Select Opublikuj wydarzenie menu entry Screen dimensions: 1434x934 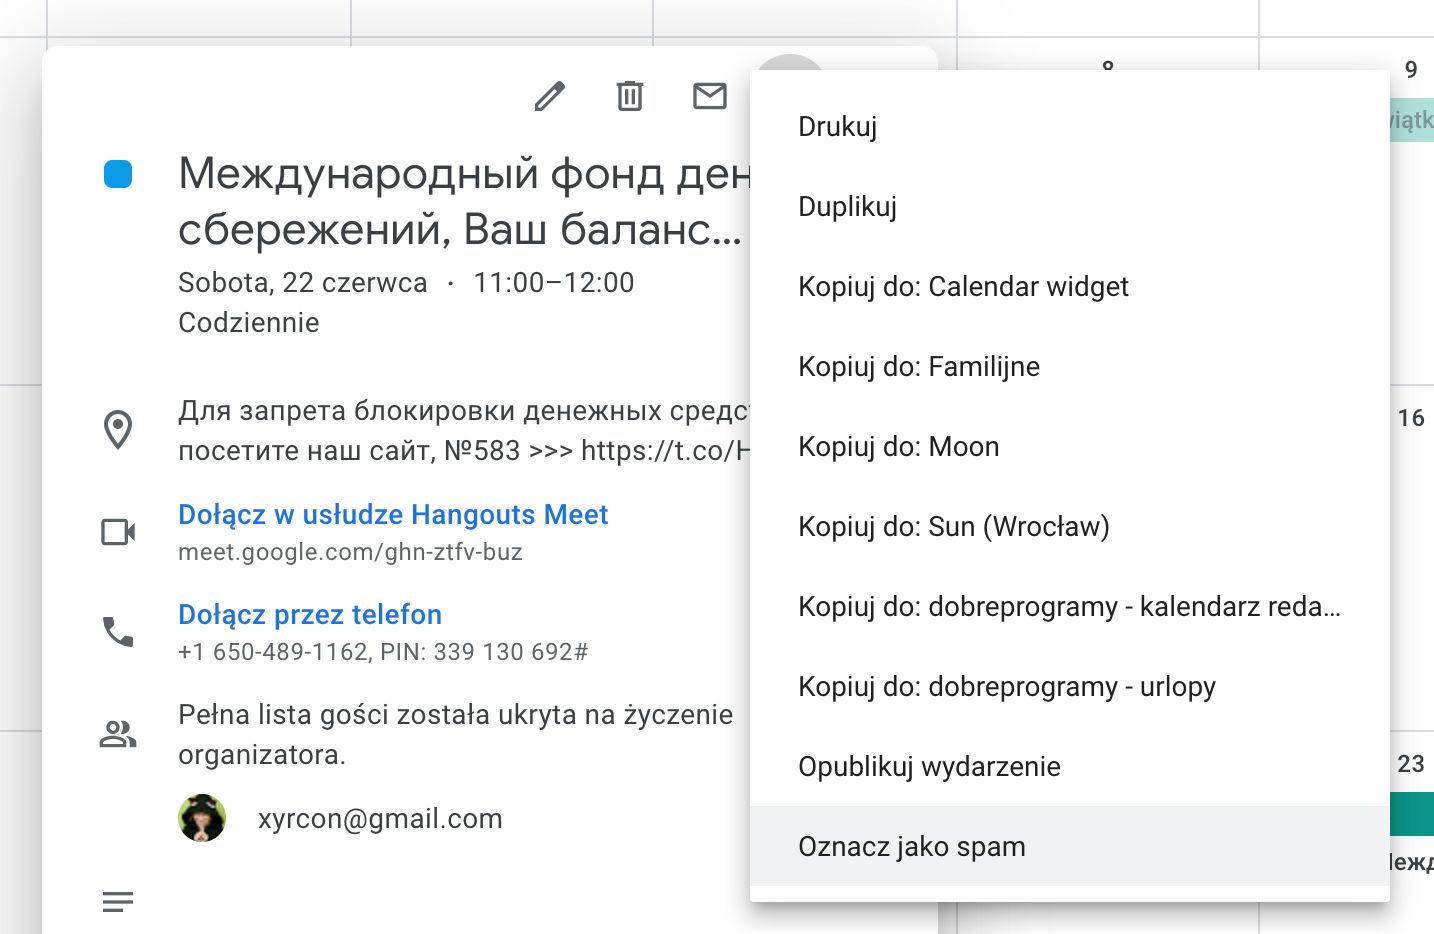(929, 767)
